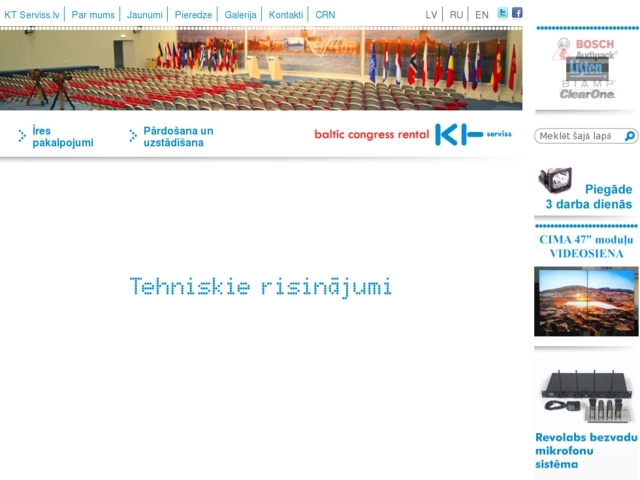
Task: Switch language to EN
Action: 482,15
